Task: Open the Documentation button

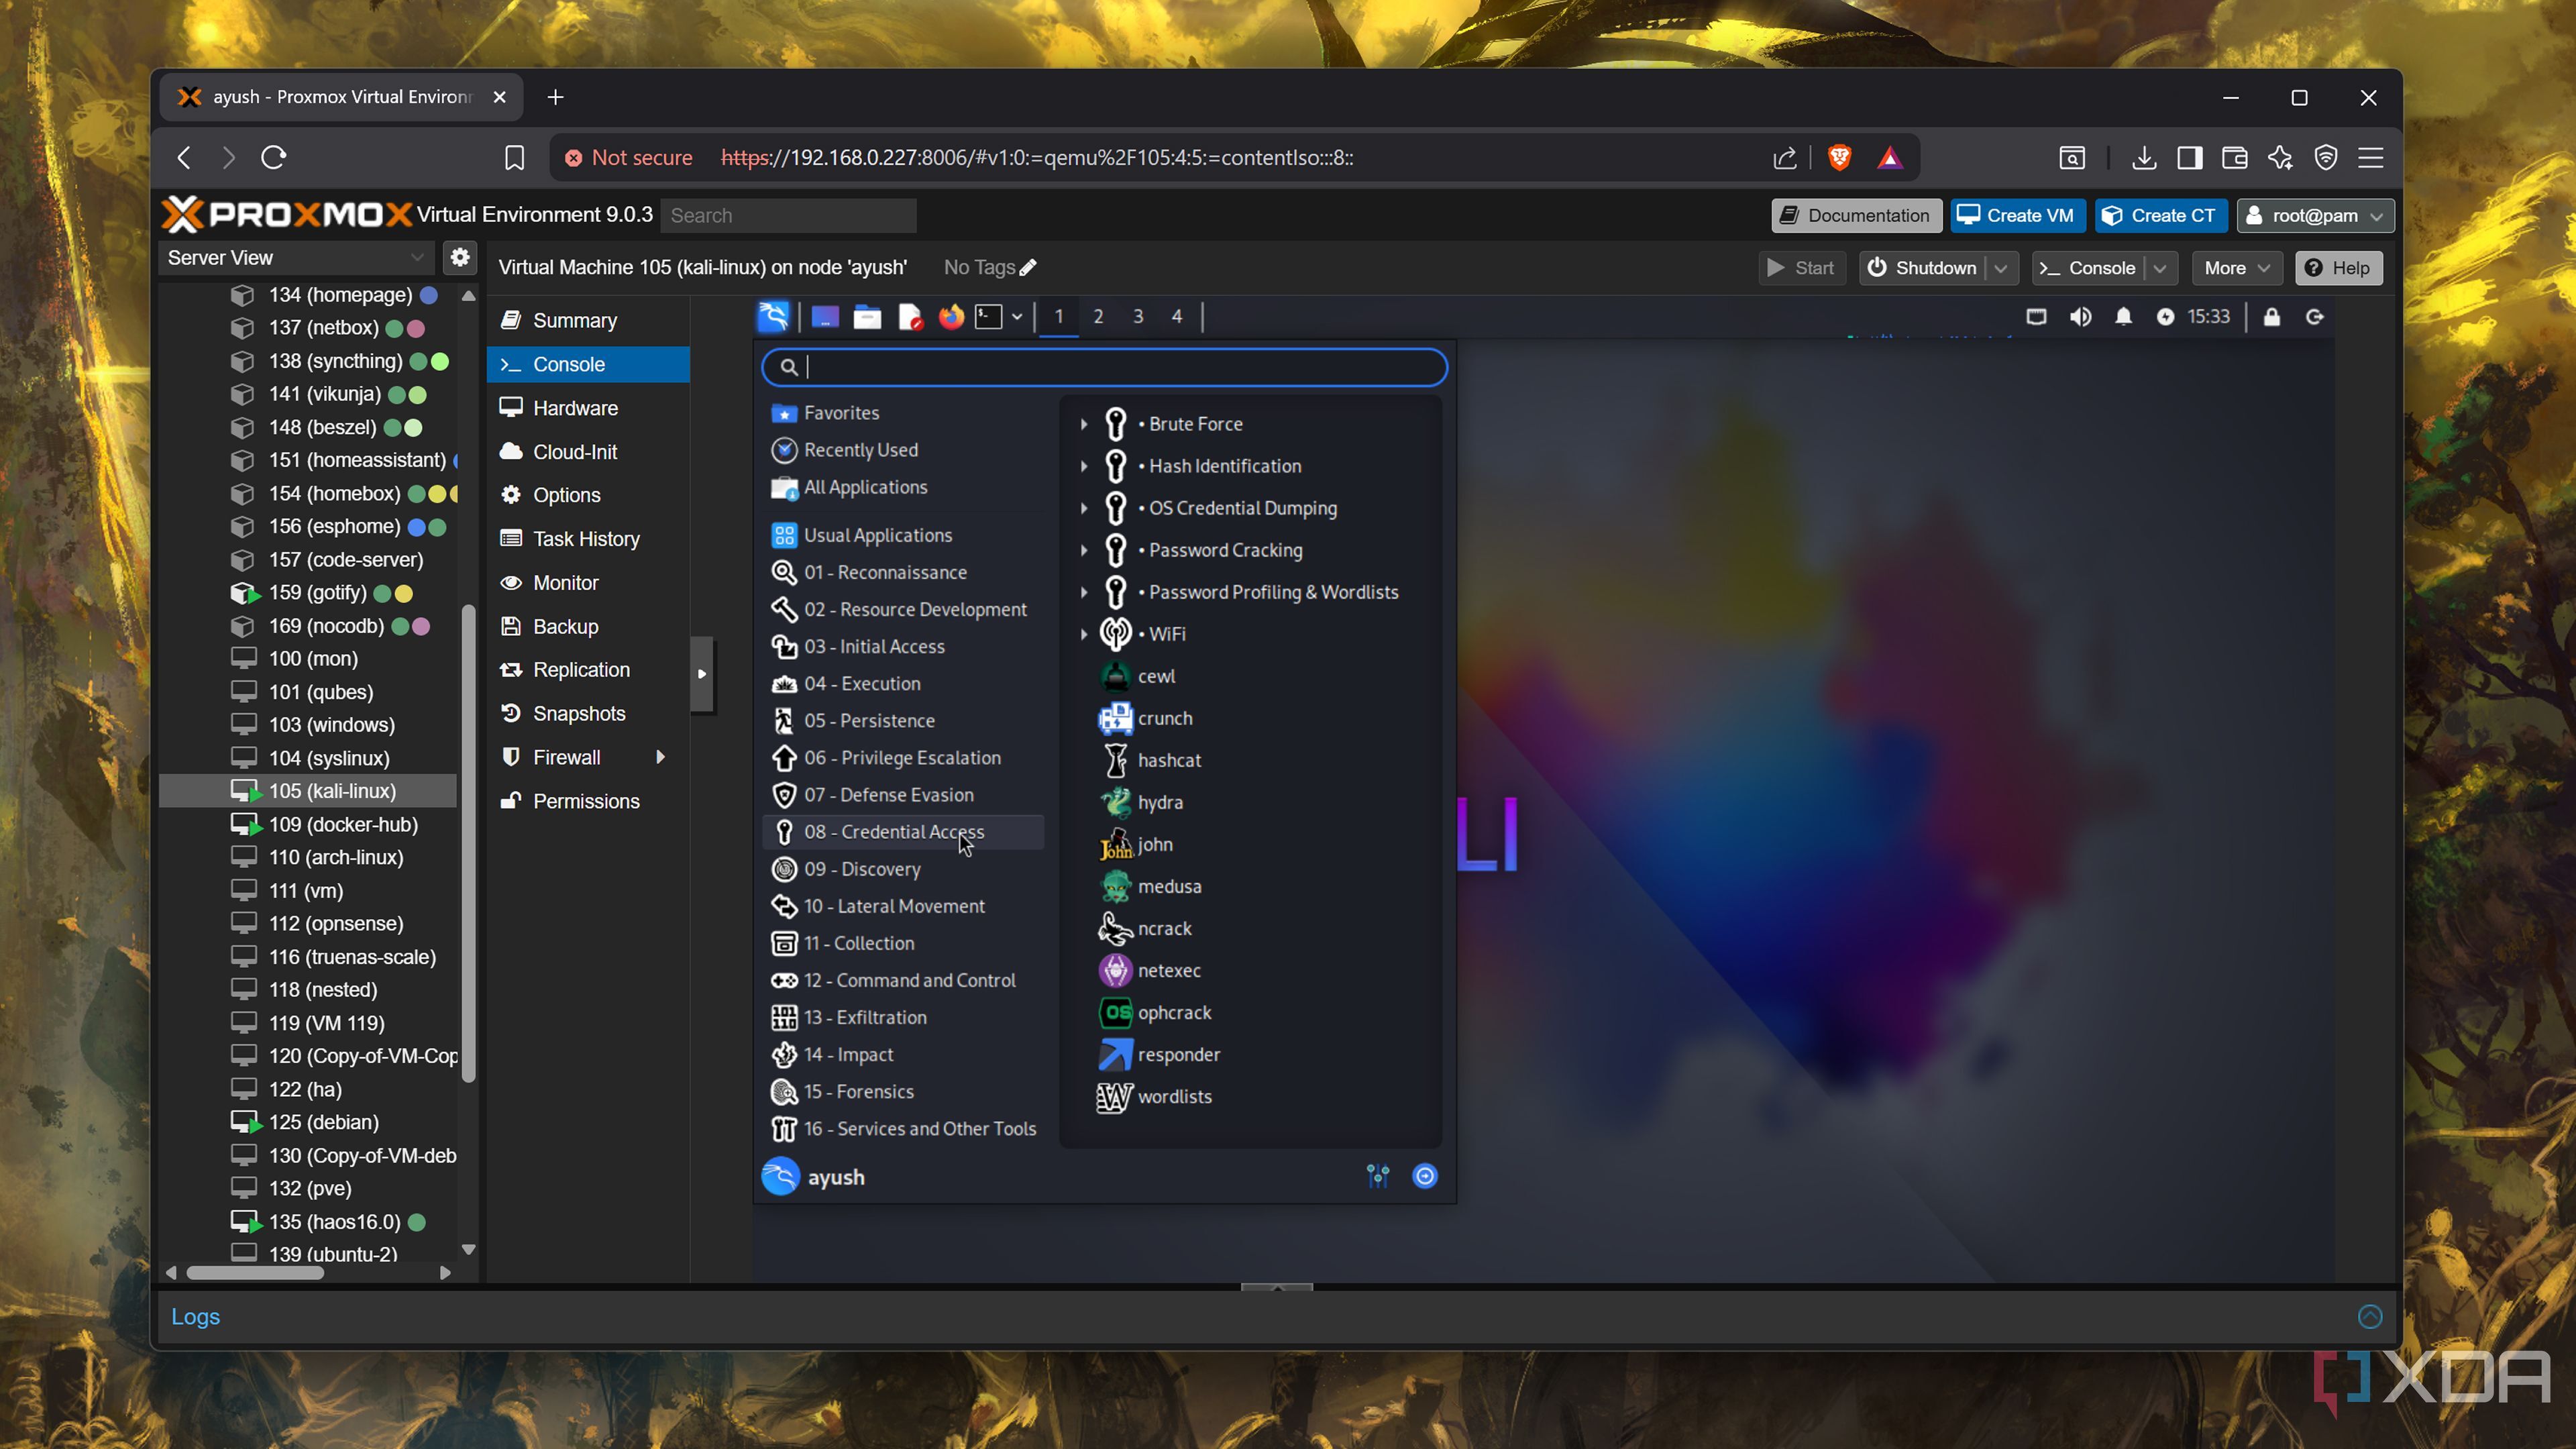Action: [x=1856, y=215]
